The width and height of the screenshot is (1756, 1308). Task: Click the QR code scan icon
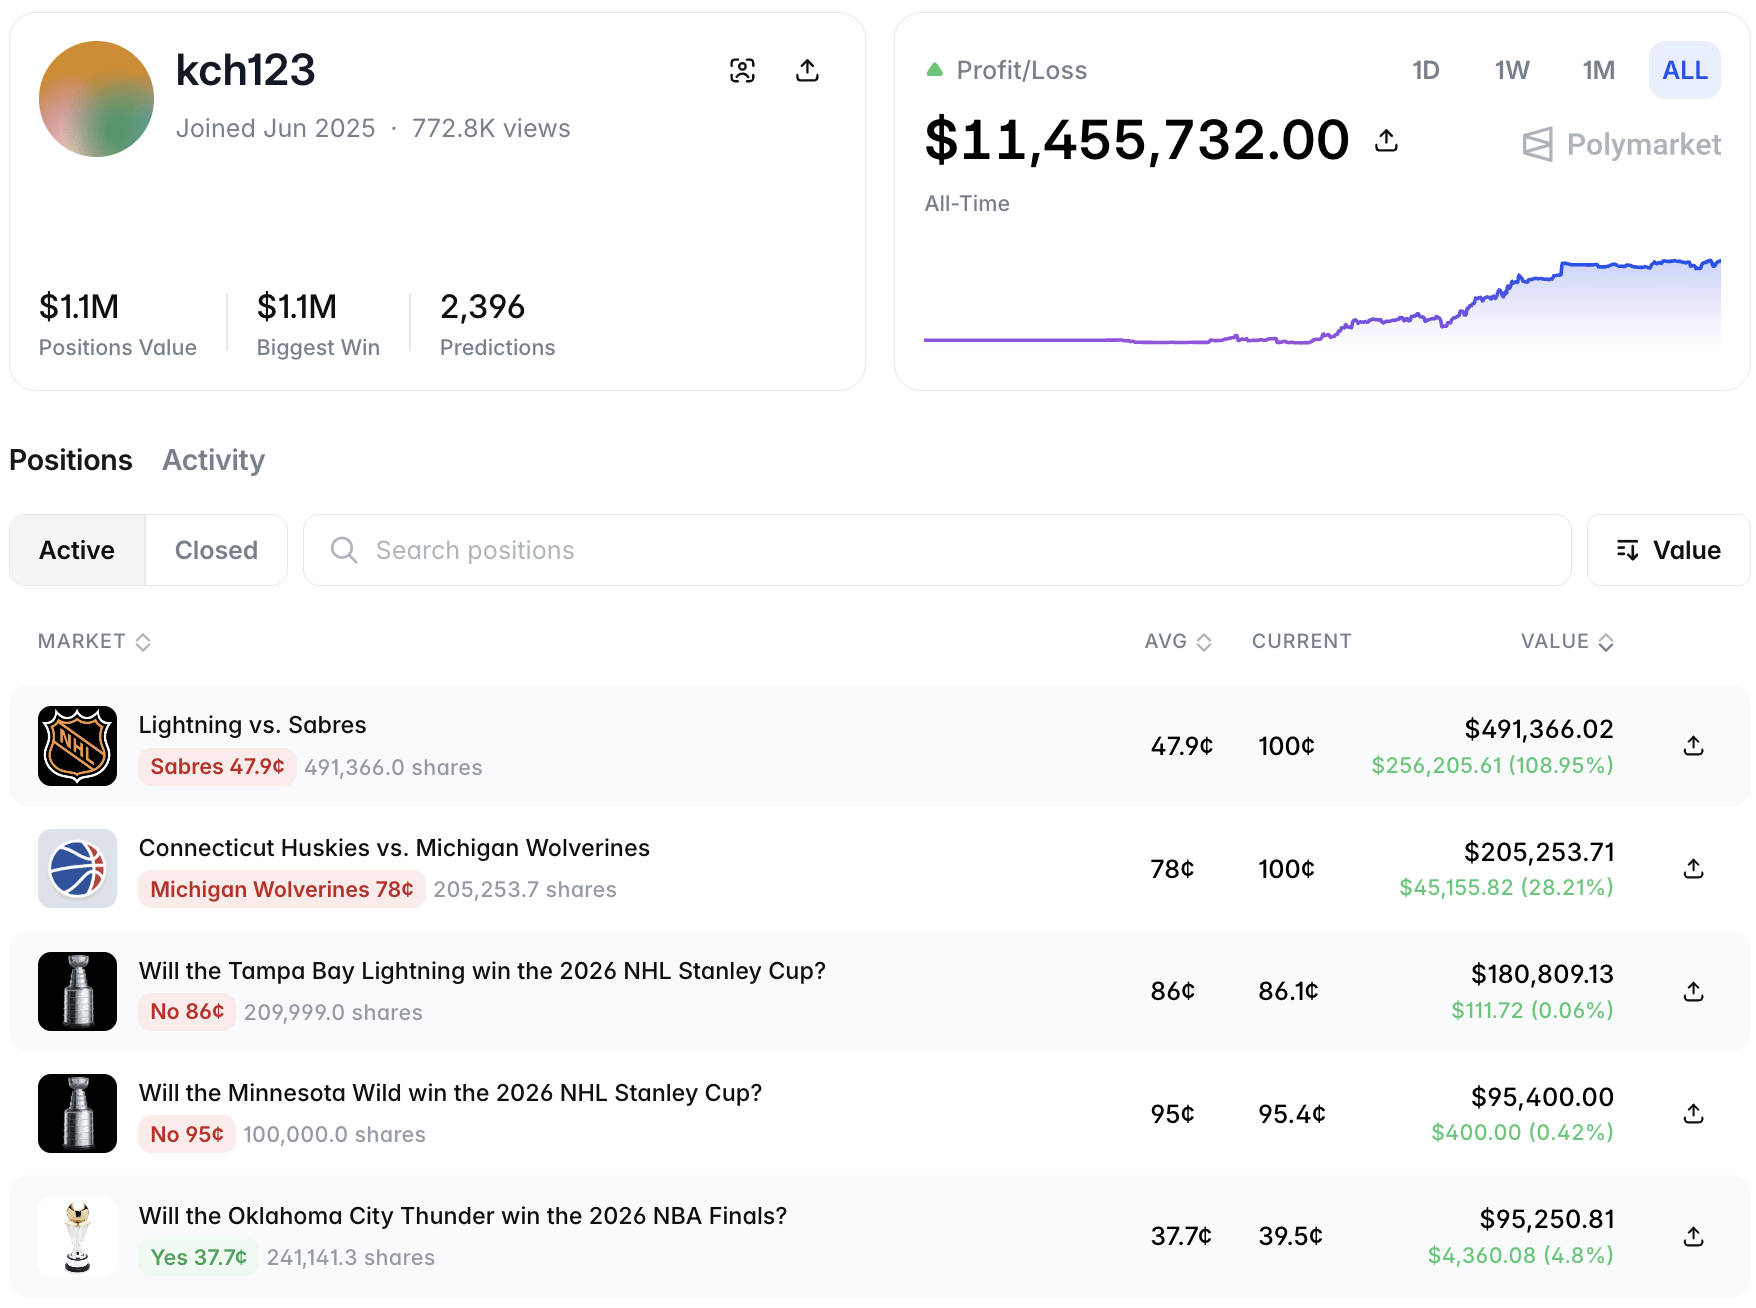tap(741, 70)
